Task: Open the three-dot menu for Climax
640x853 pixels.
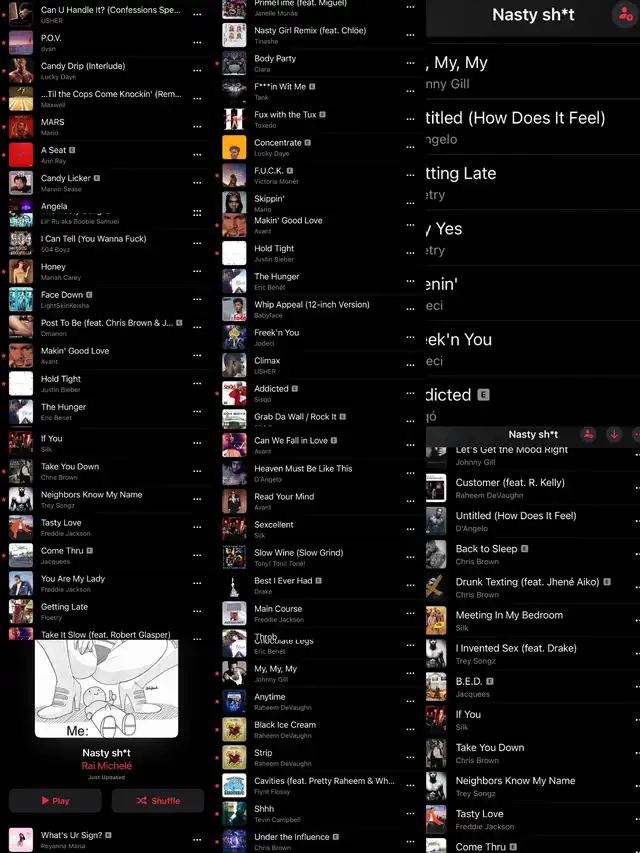Action: pyautogui.click(x=410, y=365)
